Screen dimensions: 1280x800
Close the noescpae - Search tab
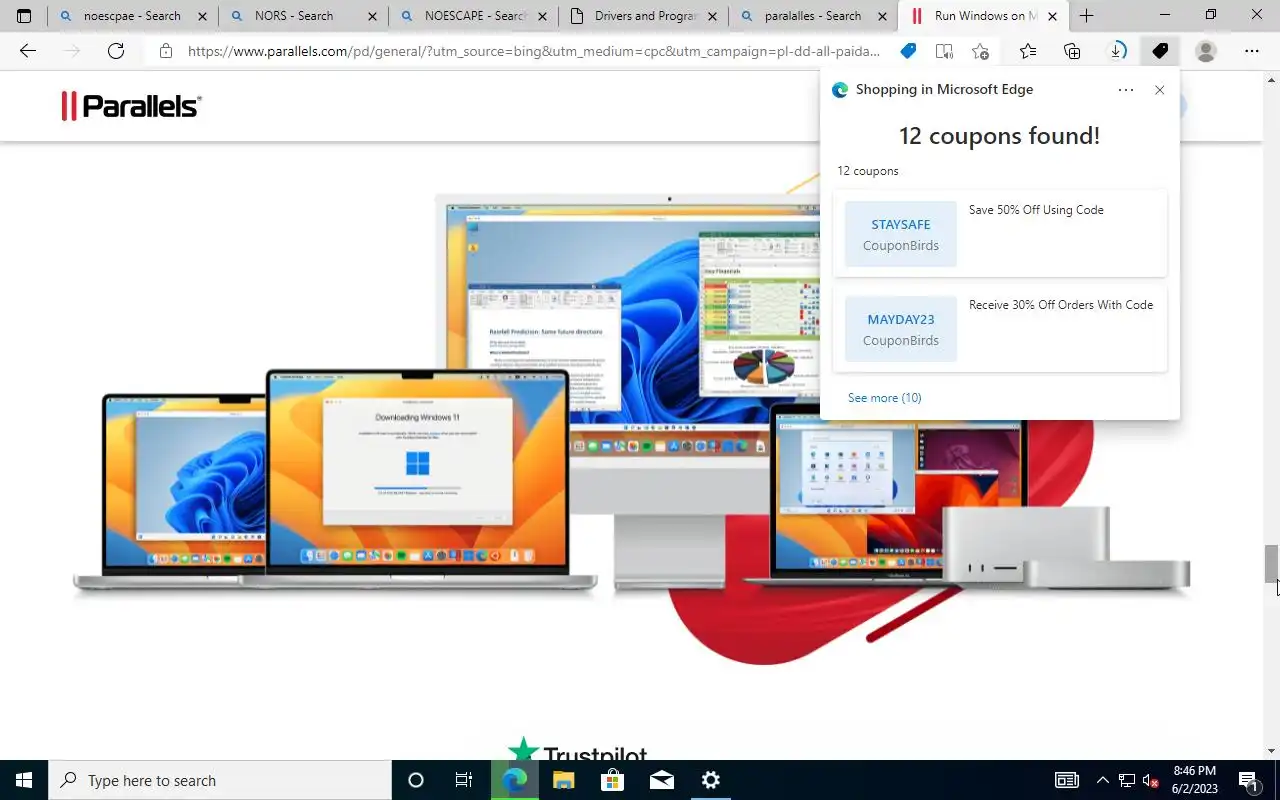[202, 16]
